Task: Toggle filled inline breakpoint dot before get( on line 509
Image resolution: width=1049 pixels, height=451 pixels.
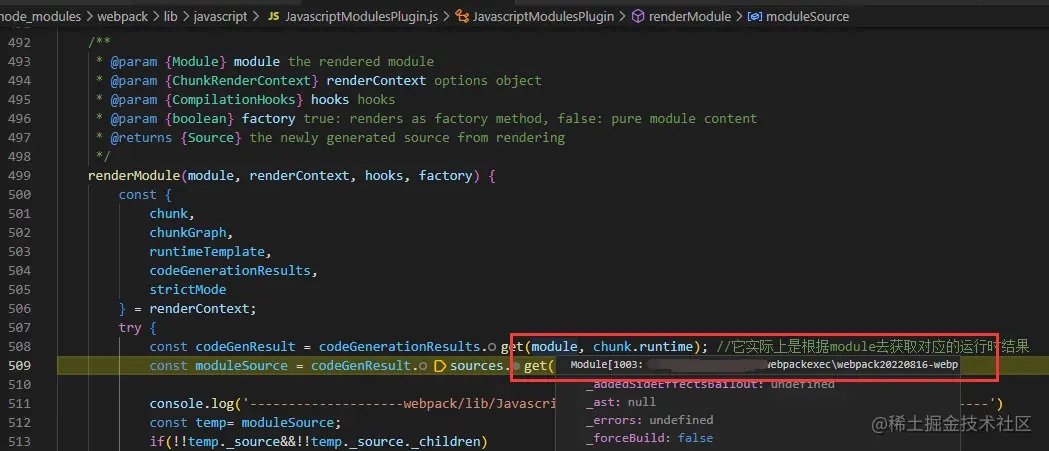Action: coord(516,366)
